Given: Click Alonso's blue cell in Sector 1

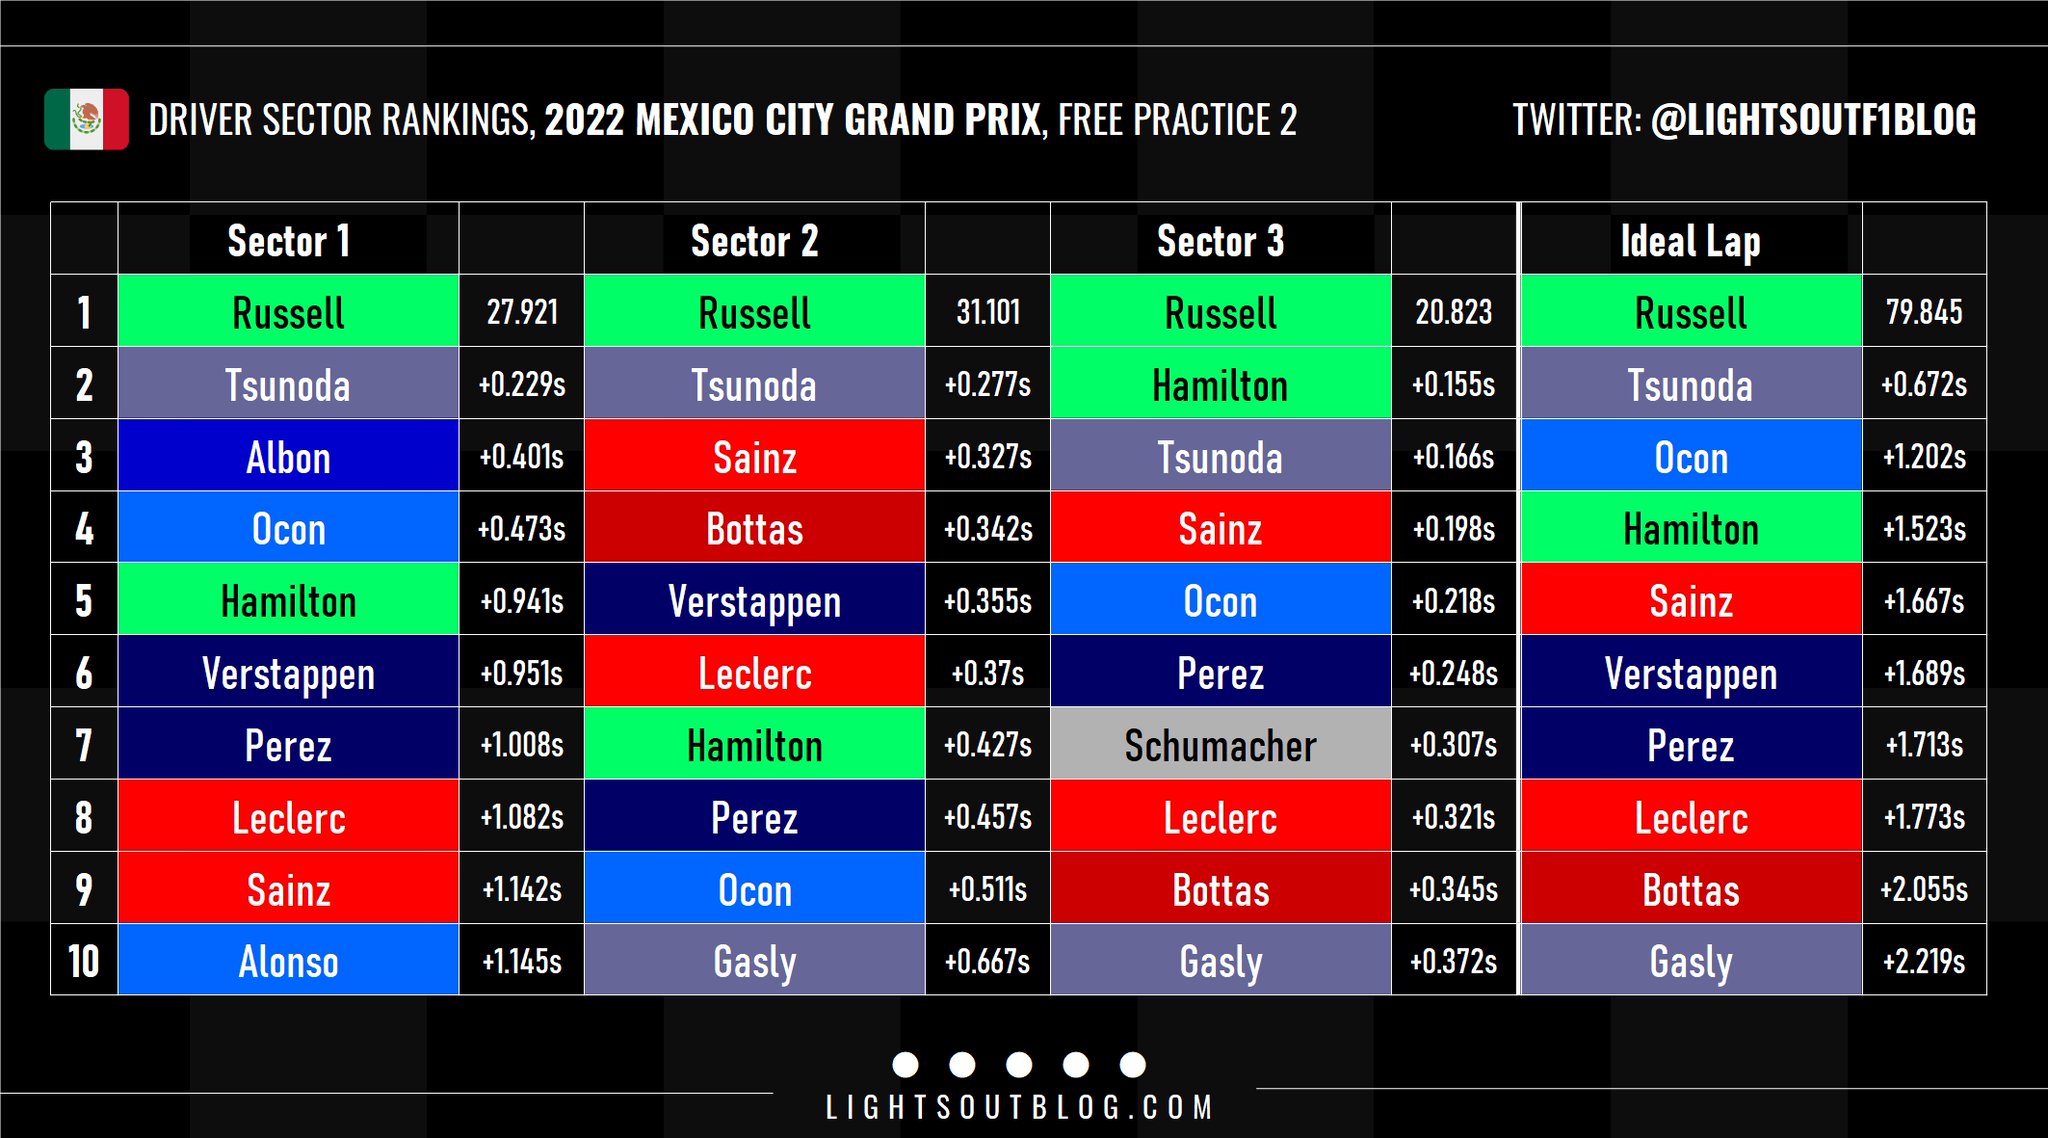Looking at the screenshot, I should (288, 961).
